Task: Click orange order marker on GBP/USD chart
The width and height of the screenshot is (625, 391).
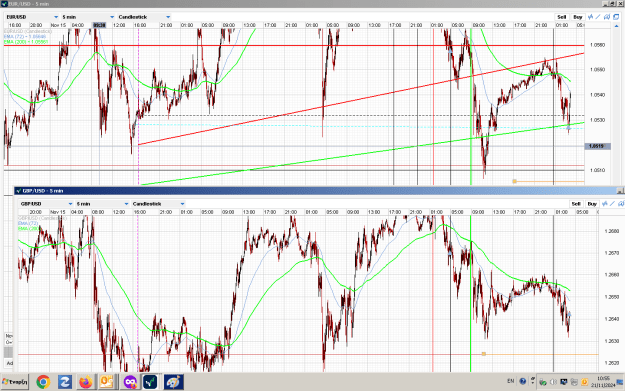Action: click(x=483, y=354)
